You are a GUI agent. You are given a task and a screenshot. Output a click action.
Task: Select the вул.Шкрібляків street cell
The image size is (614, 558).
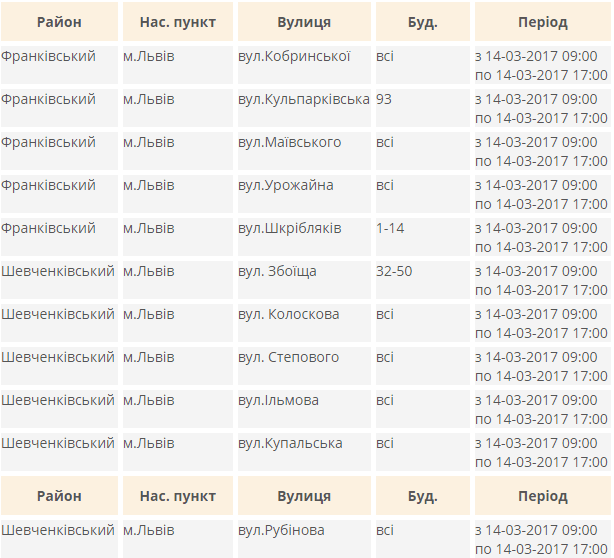click(x=289, y=228)
